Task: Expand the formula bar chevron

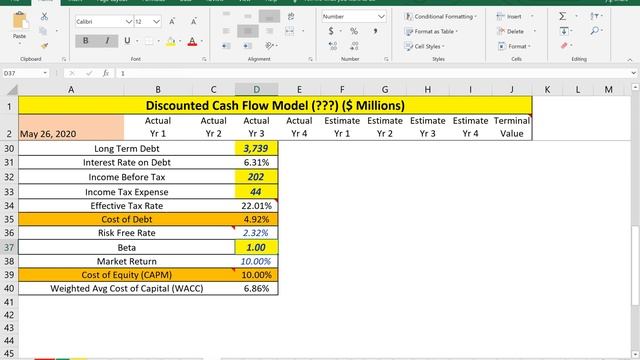Action: click(x=633, y=73)
